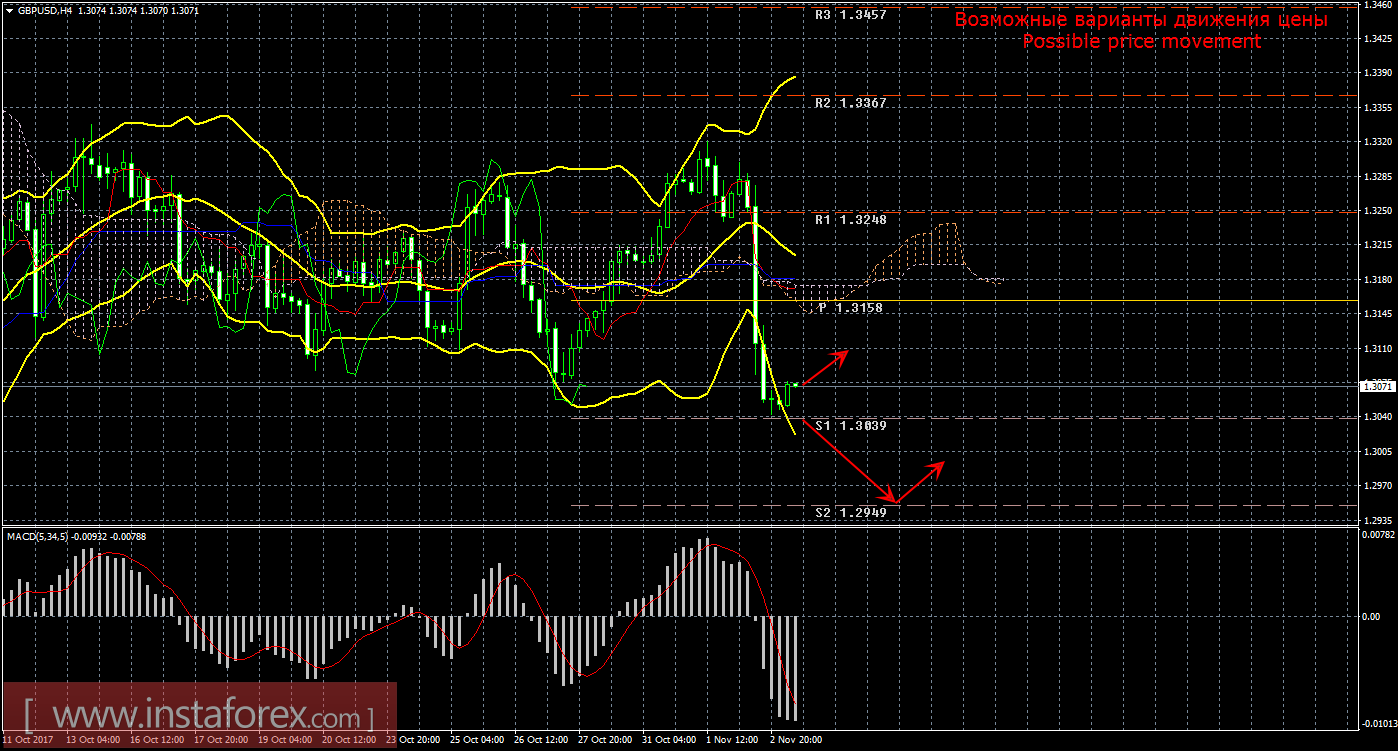Click the 1.3110 price axis value

[1378, 349]
